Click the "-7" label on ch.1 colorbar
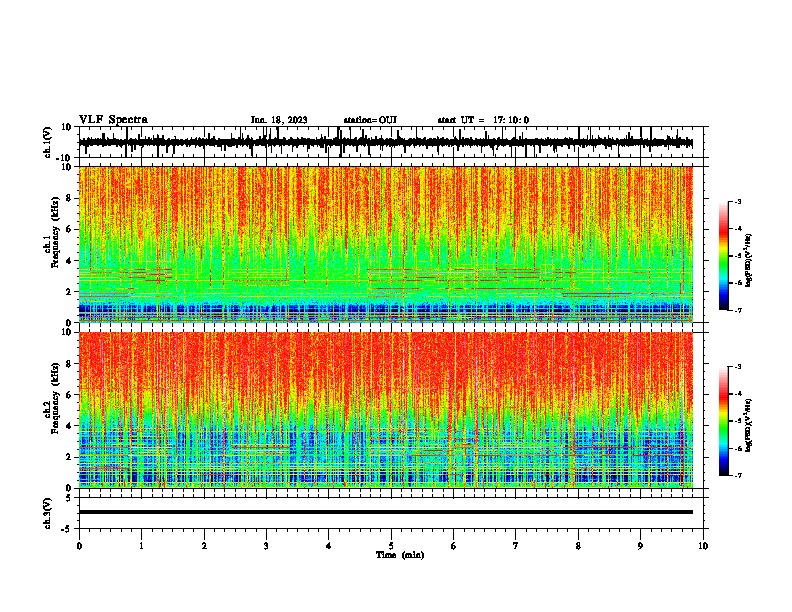792x612 pixels. pyautogui.click(x=737, y=310)
